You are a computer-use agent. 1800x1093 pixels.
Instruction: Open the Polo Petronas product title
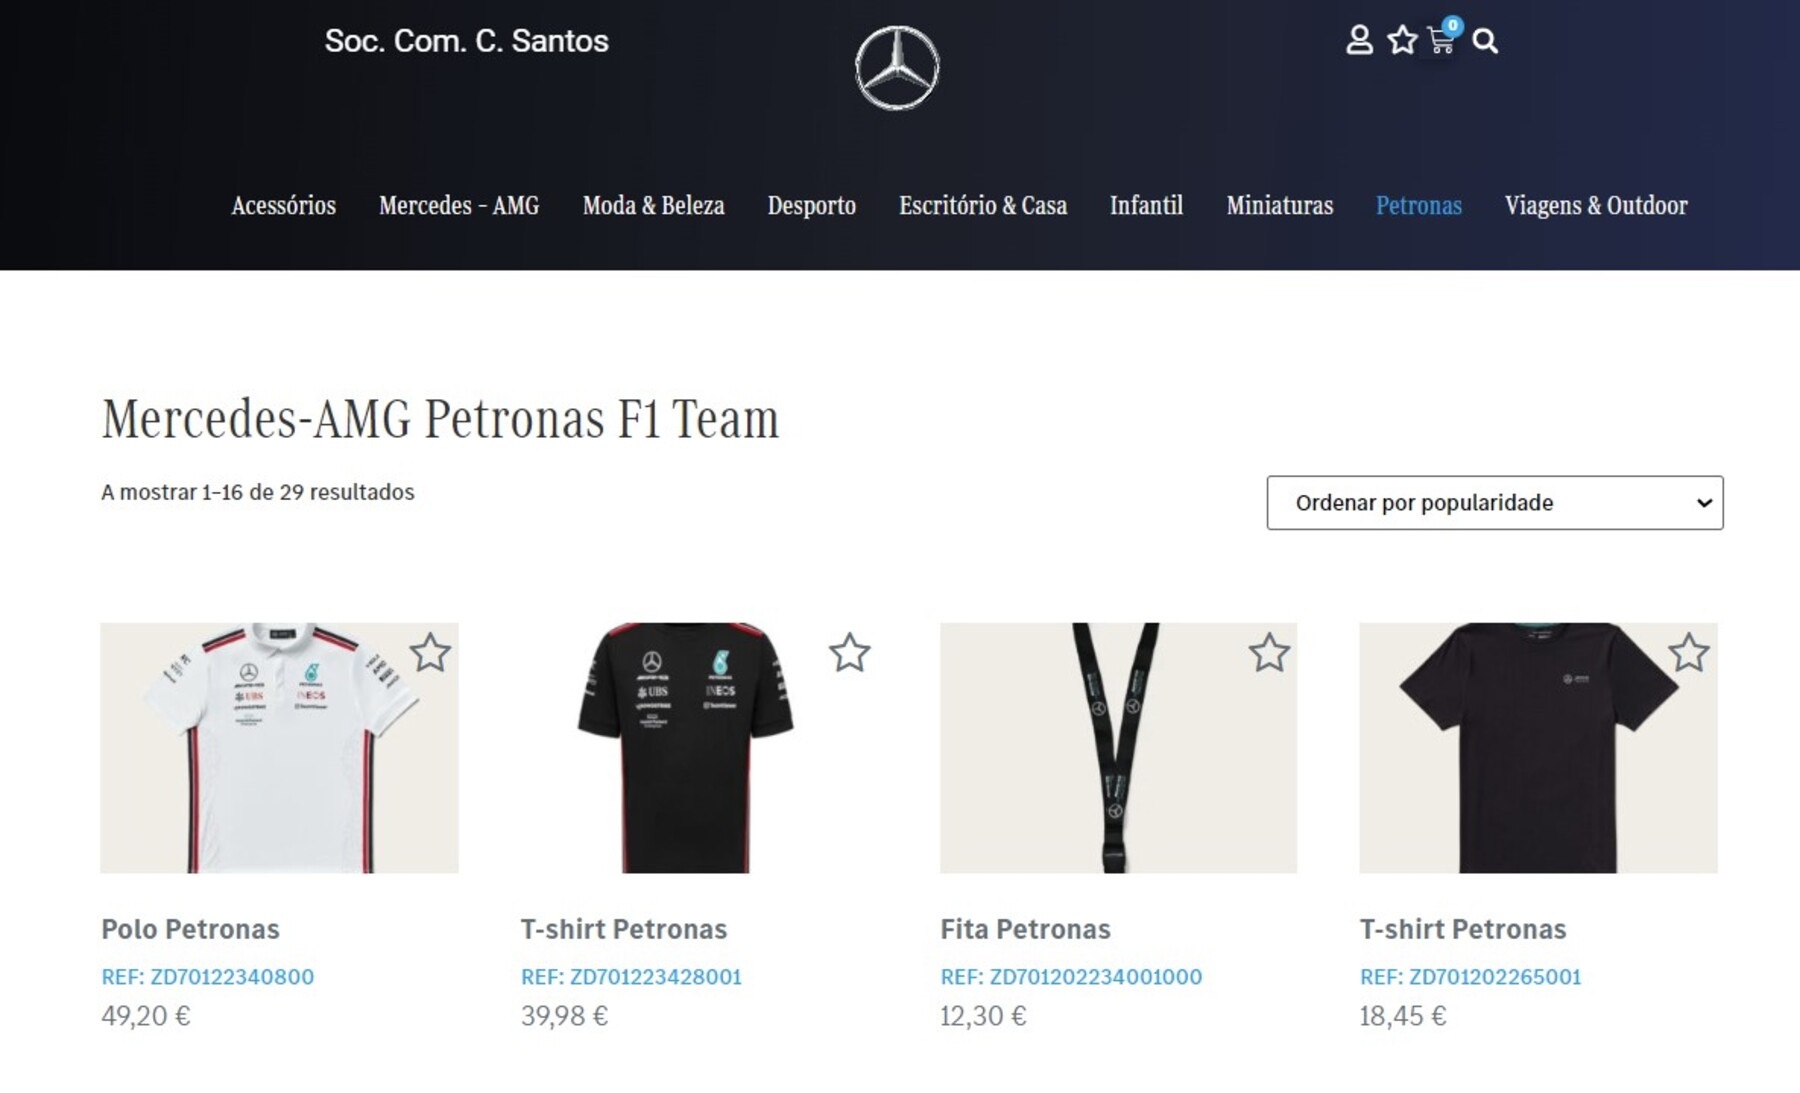190,929
